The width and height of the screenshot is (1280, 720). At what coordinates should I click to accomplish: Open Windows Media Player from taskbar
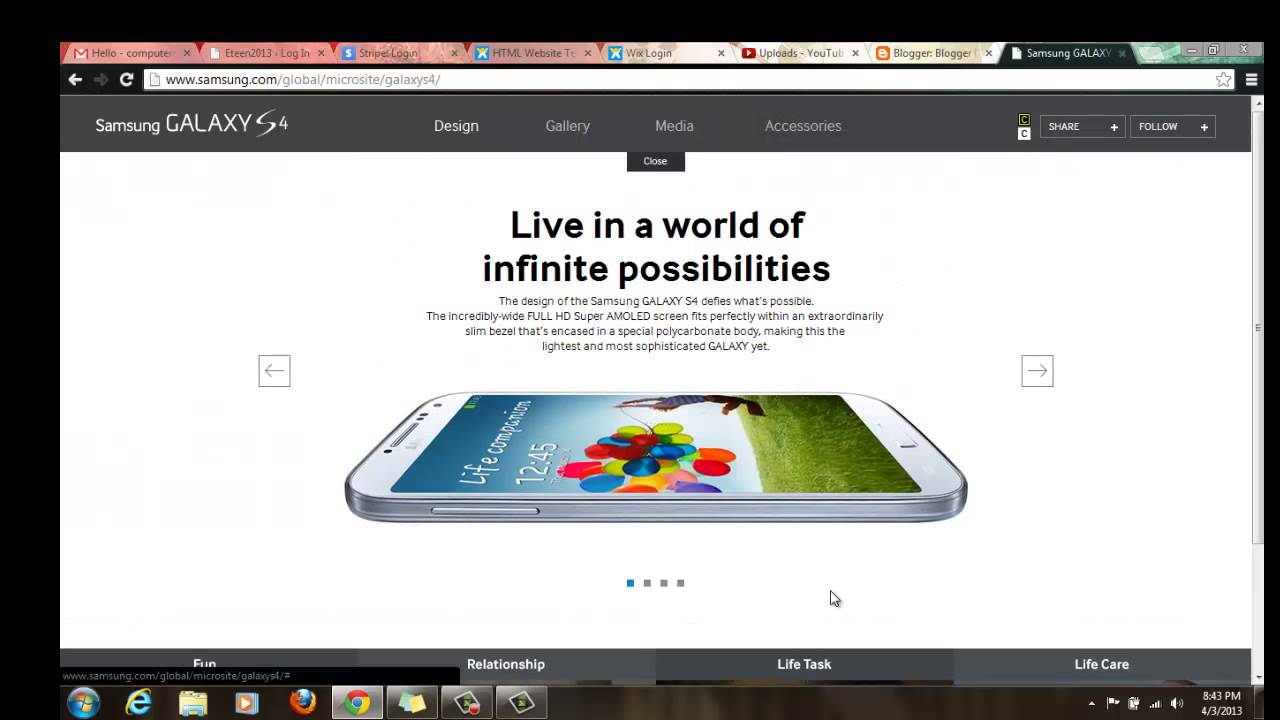click(247, 703)
